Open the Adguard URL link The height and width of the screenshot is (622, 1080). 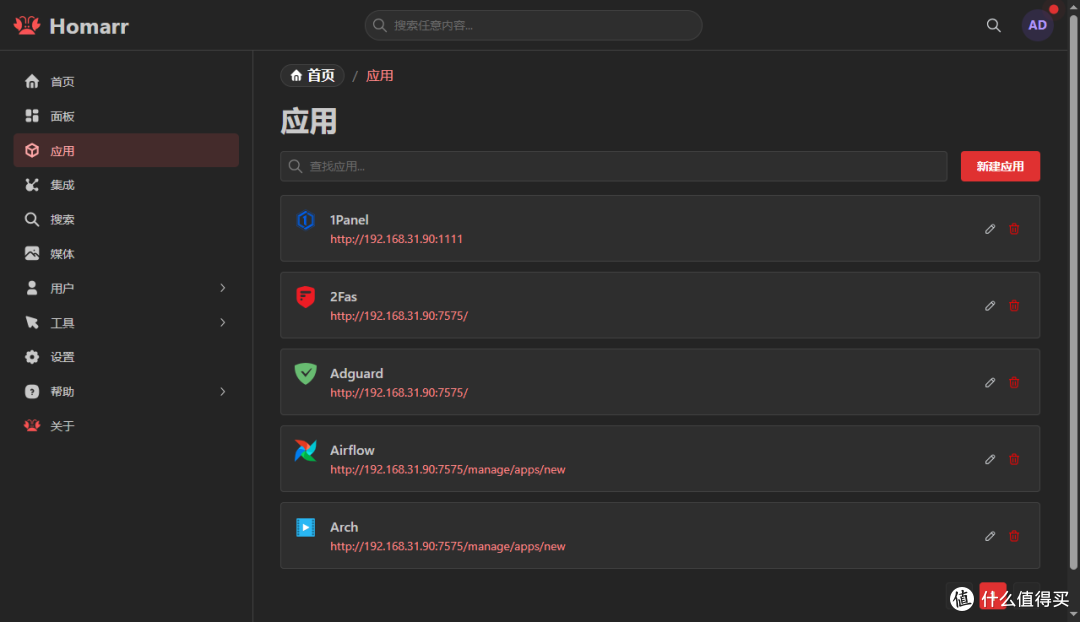coord(399,393)
